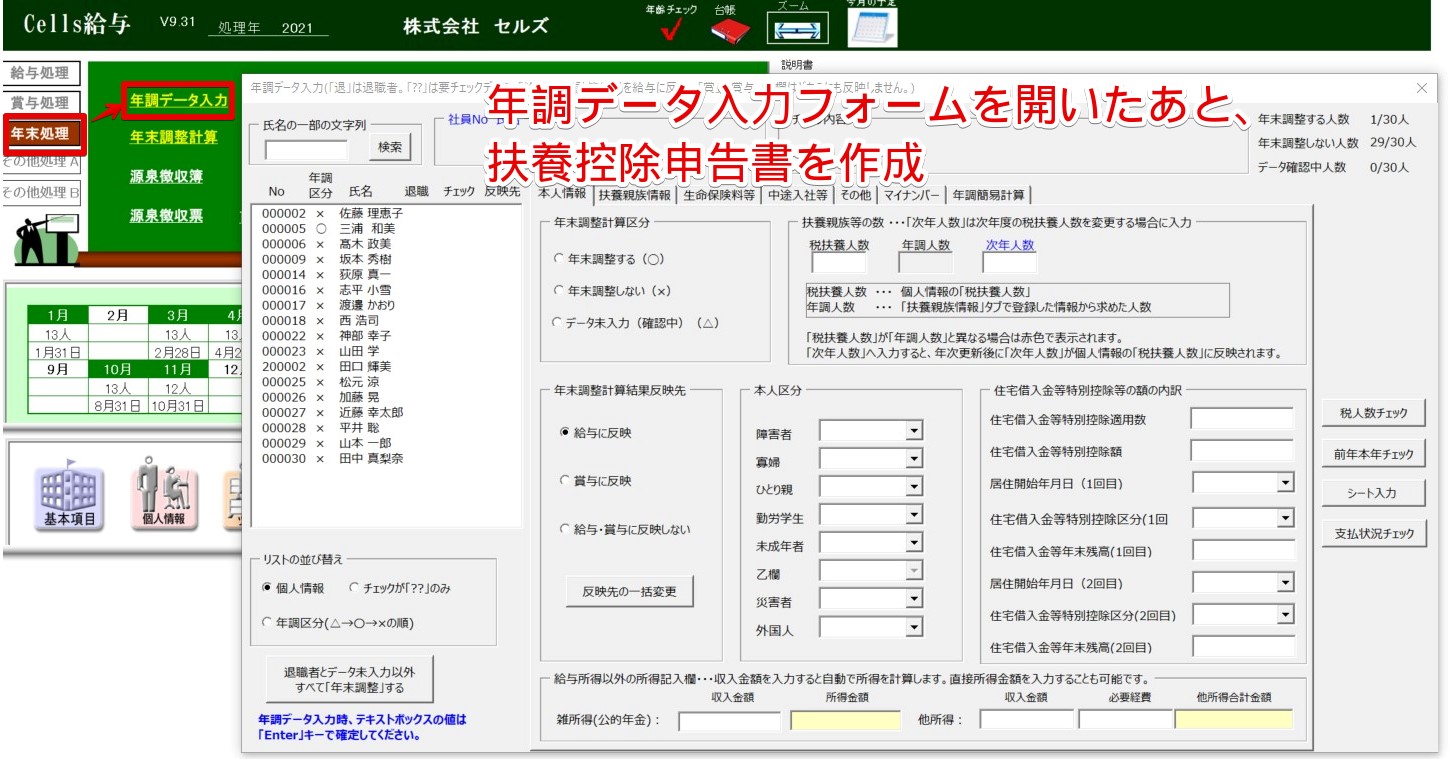
Task: Open the ひとり親 dropdown
Action: point(913,487)
